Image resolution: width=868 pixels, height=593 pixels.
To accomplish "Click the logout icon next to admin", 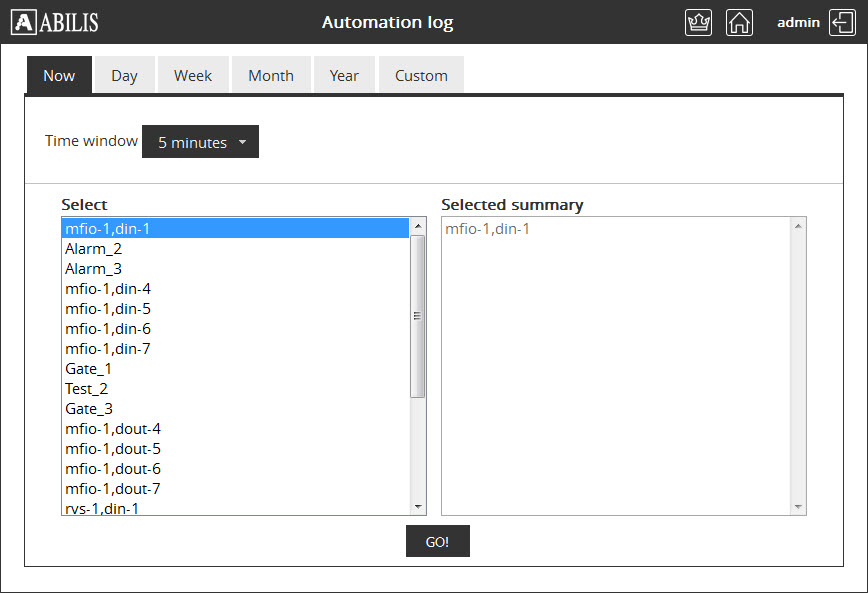I will click(842, 23).
